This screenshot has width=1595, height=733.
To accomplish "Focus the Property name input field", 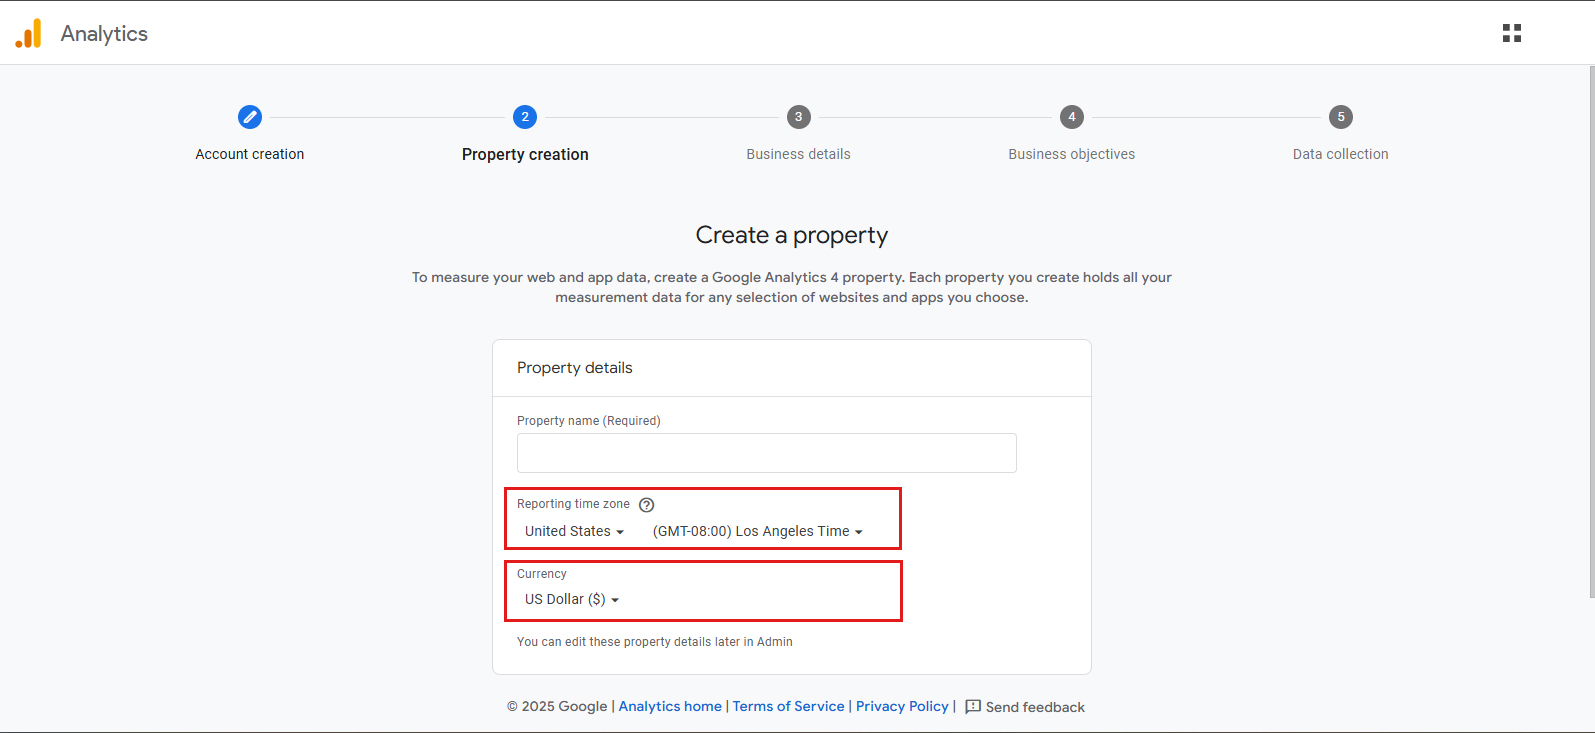I will 767,453.
